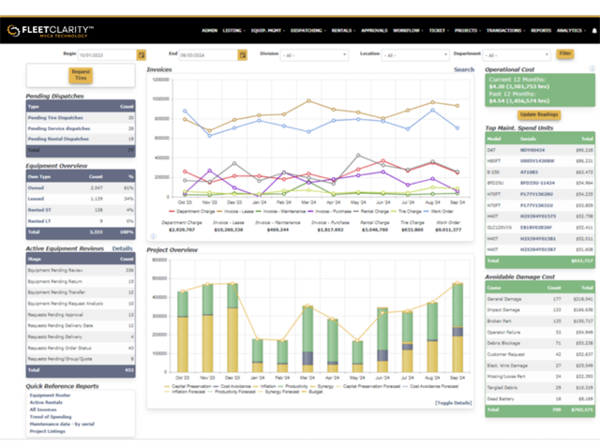This screenshot has height=448, width=600.
Task: Open the Analytics menu
Action: [x=571, y=31]
